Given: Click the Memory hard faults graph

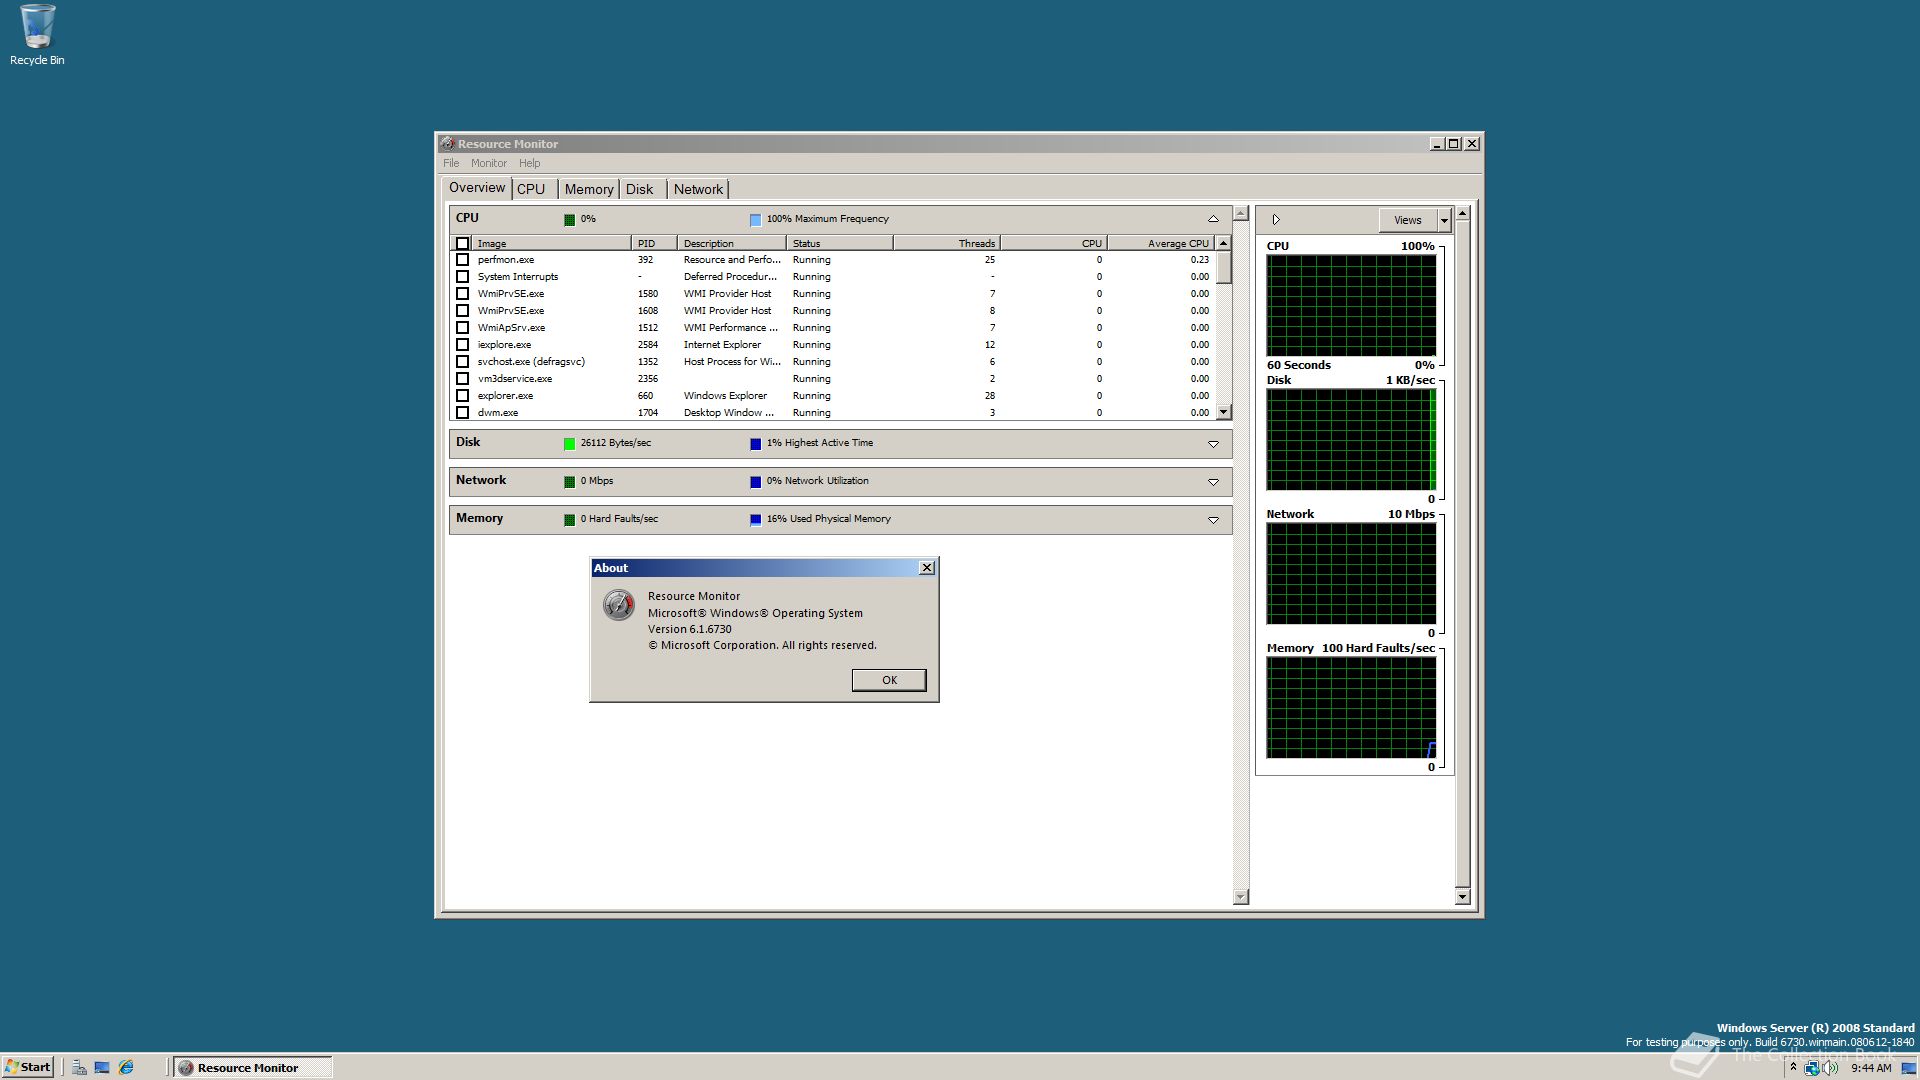Looking at the screenshot, I should pos(1351,708).
